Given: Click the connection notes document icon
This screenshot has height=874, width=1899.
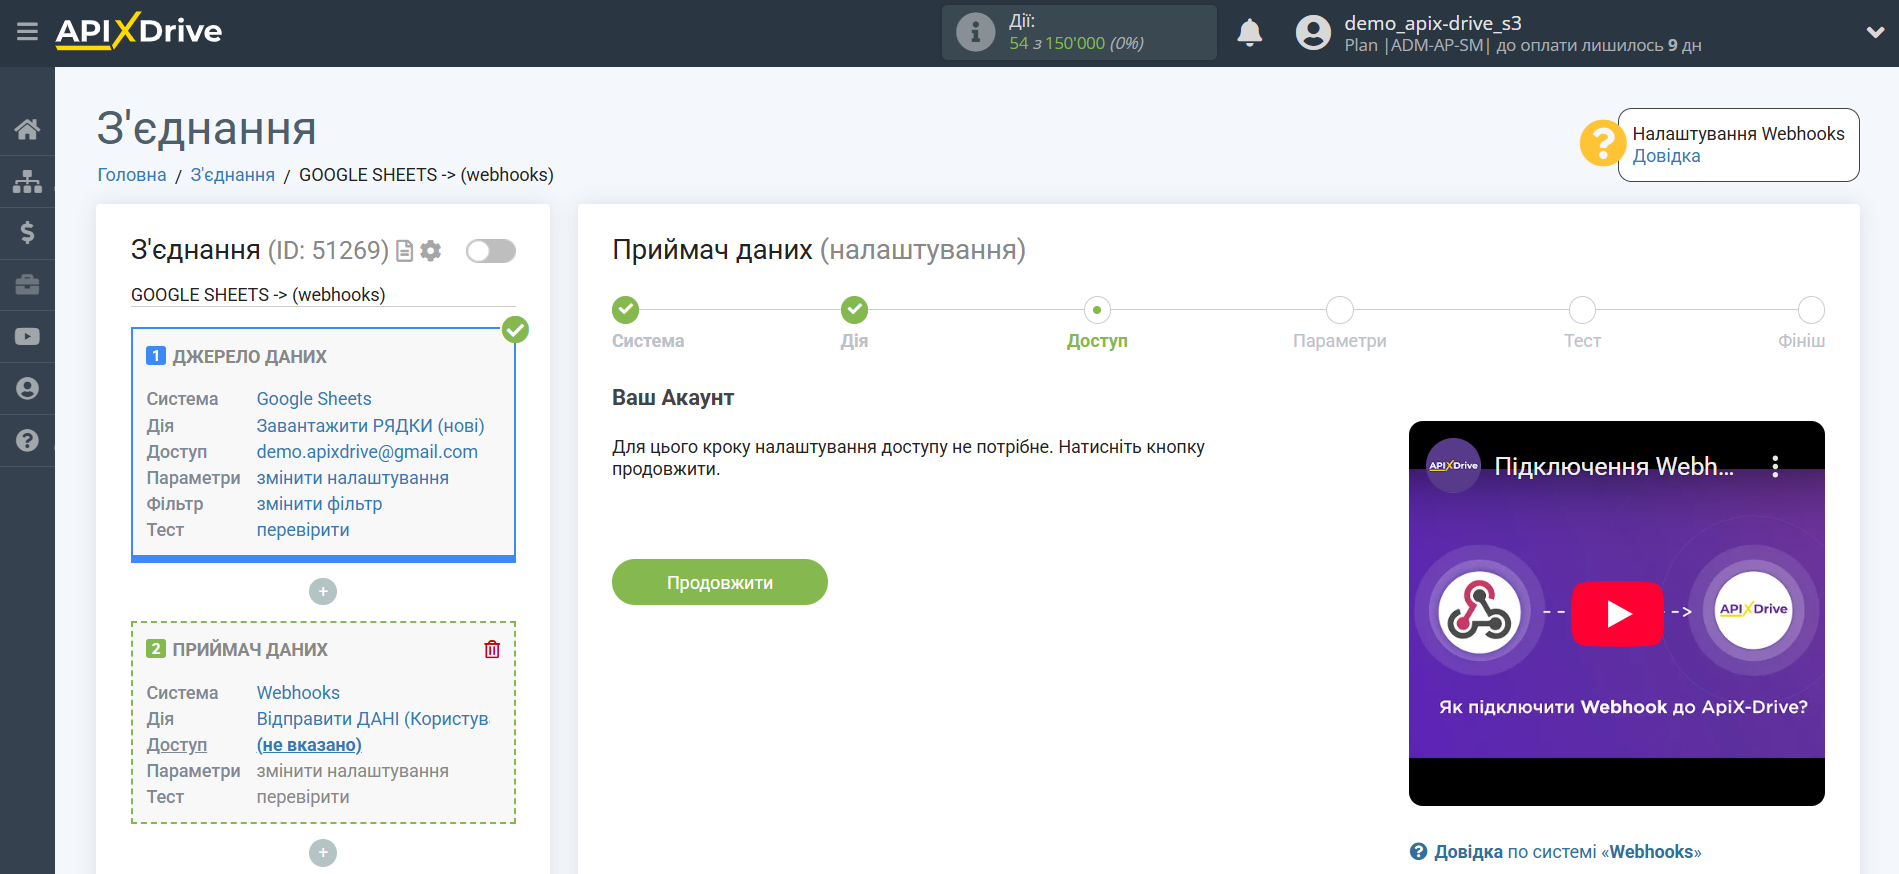Looking at the screenshot, I should point(405,251).
